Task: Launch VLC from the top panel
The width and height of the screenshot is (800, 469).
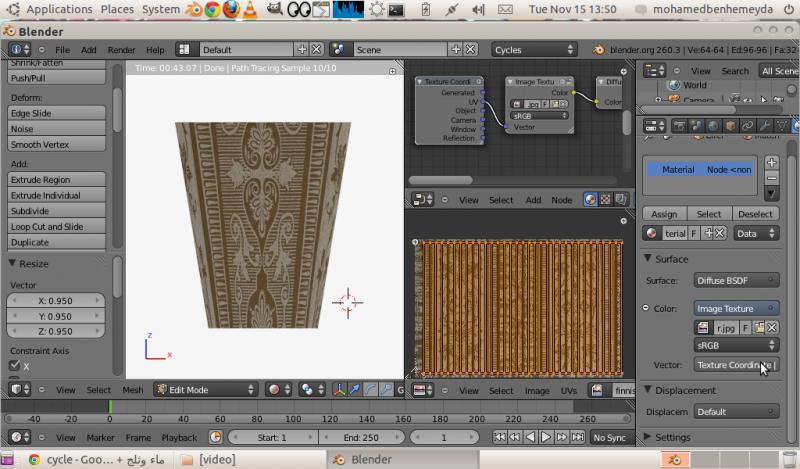Action: 249,9
